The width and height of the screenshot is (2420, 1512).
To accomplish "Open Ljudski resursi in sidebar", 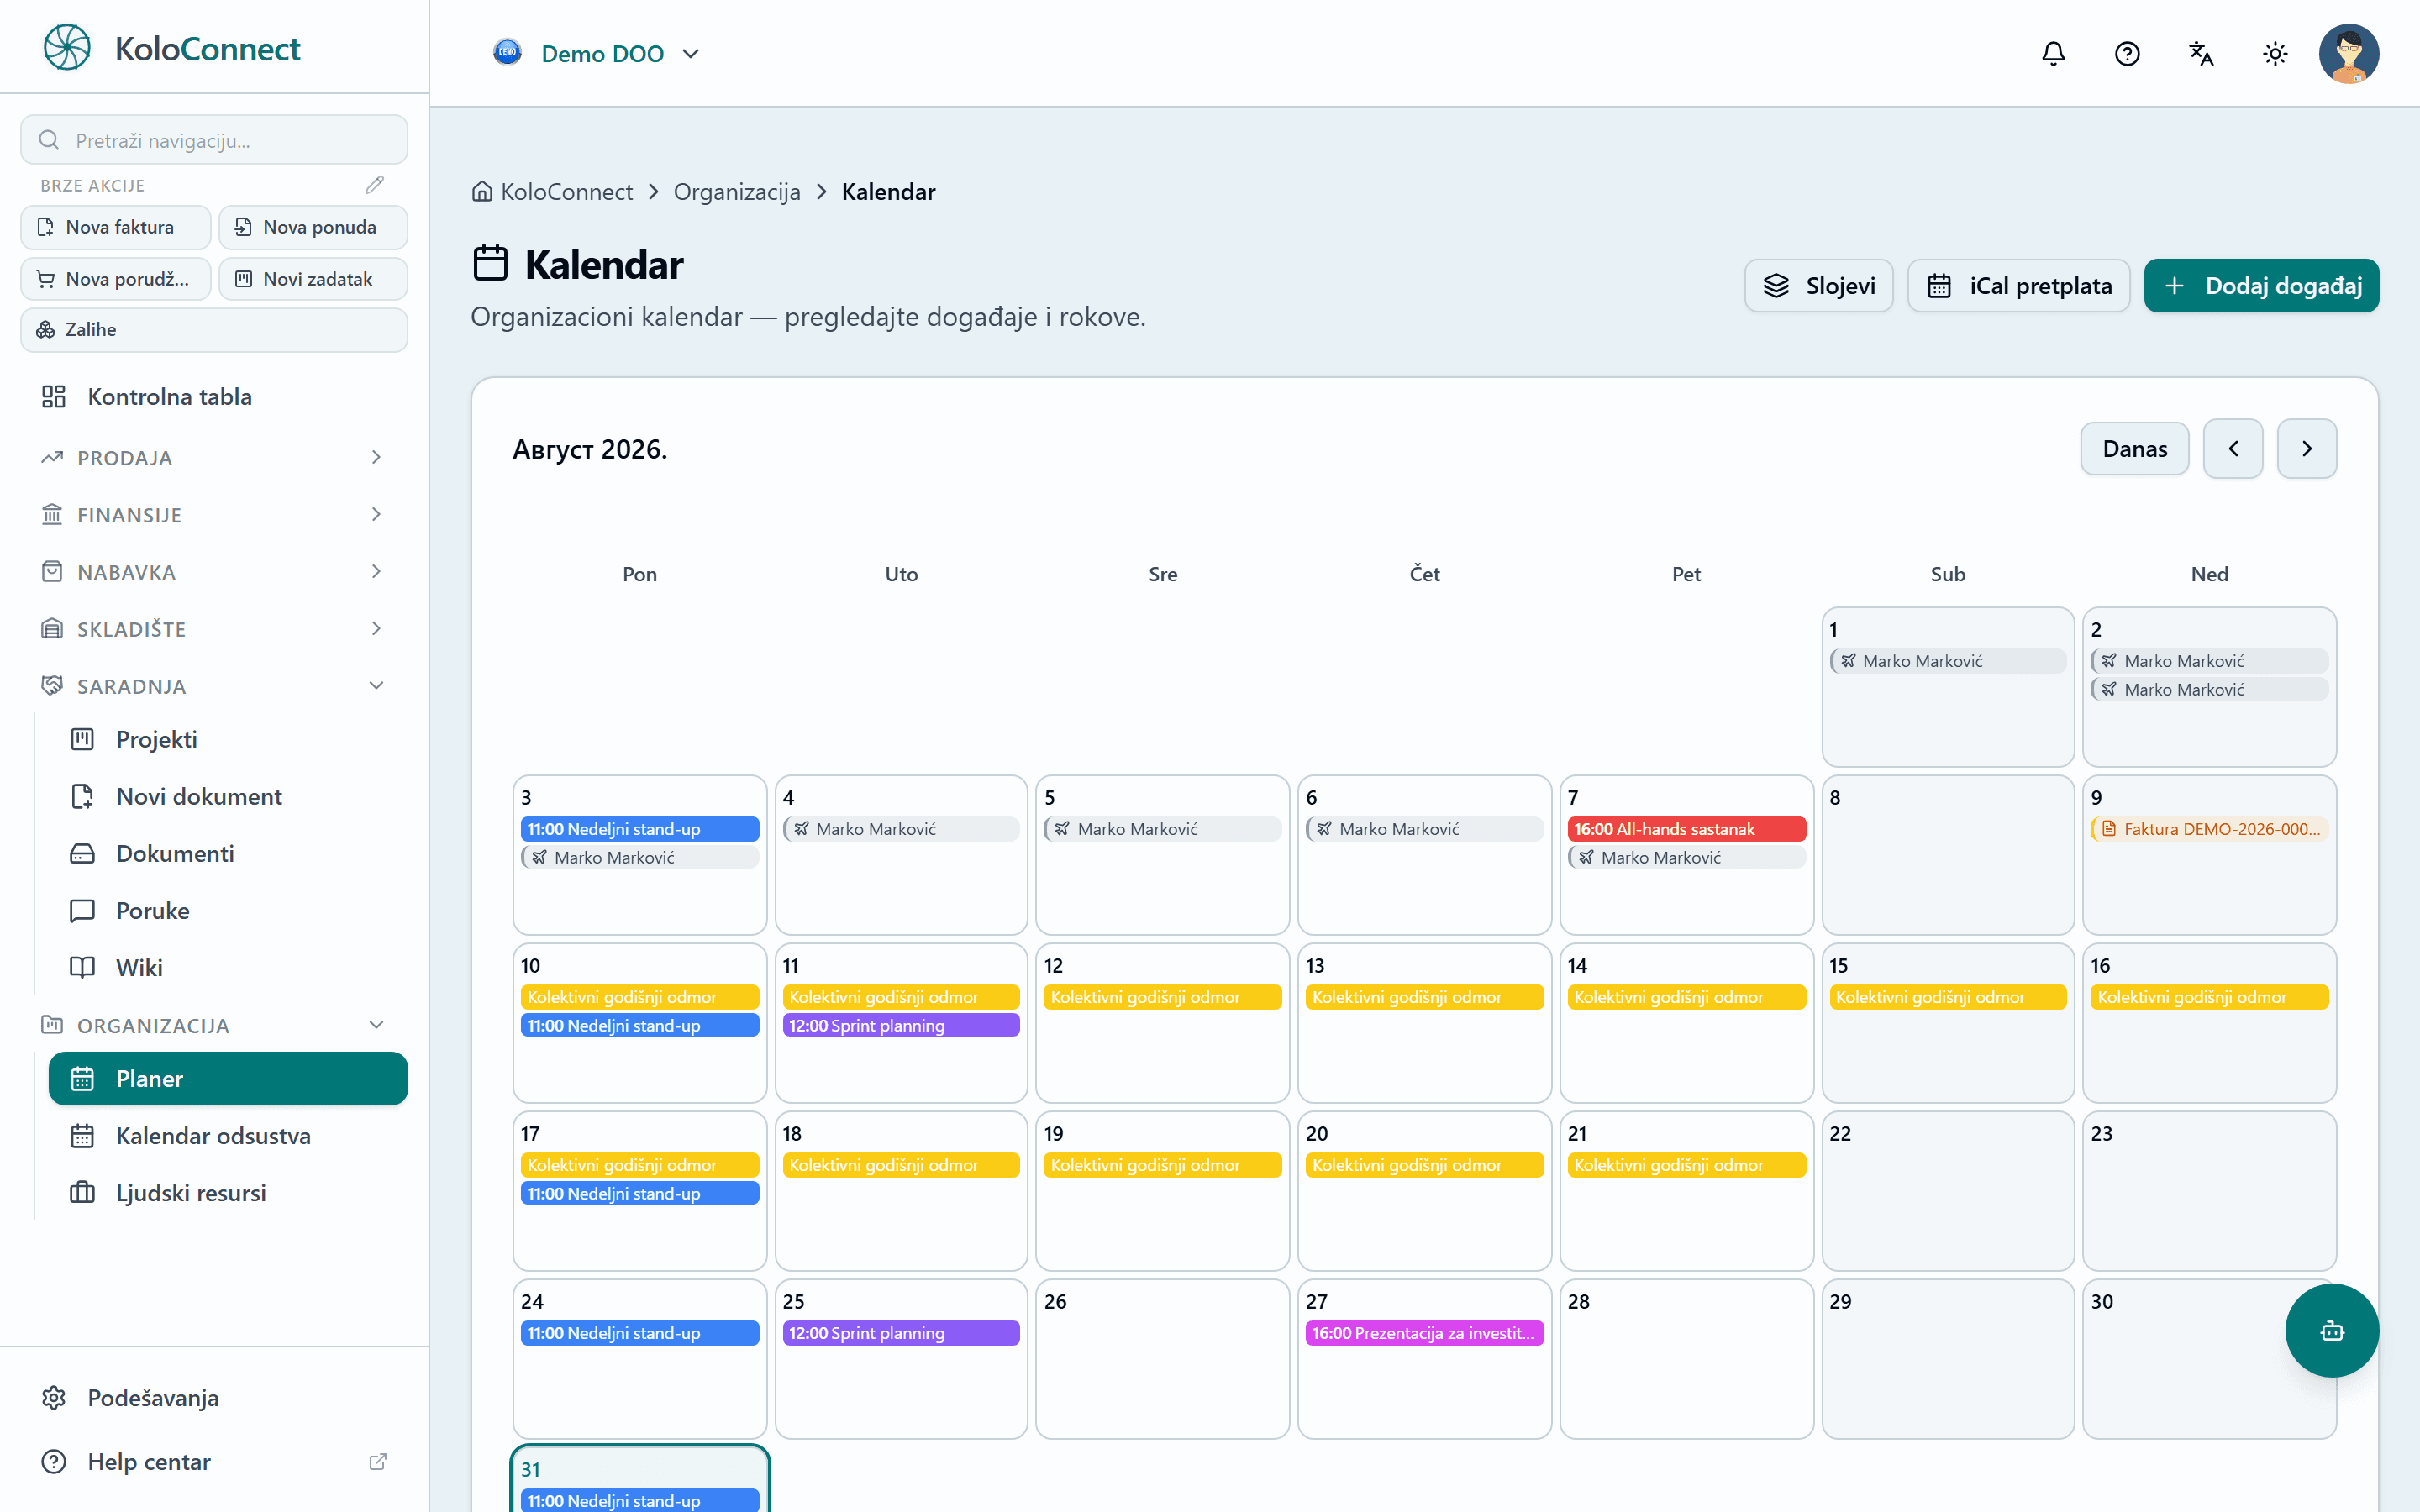I will 228,1192.
